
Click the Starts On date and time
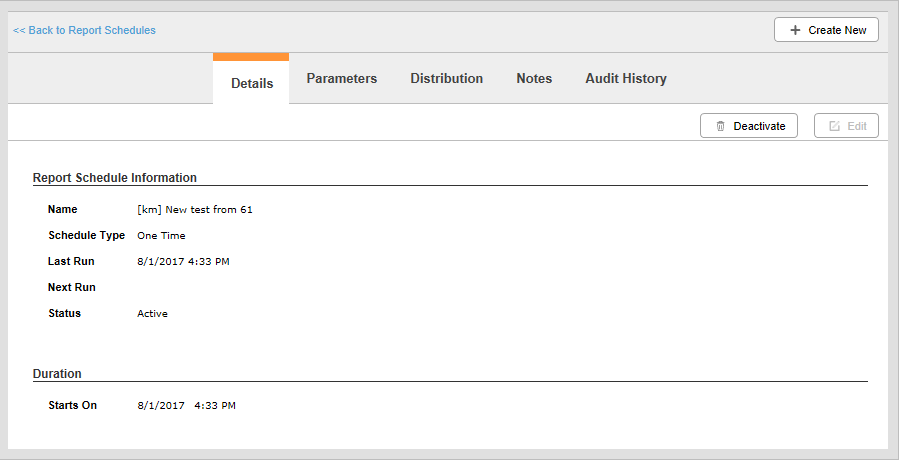[x=186, y=406]
